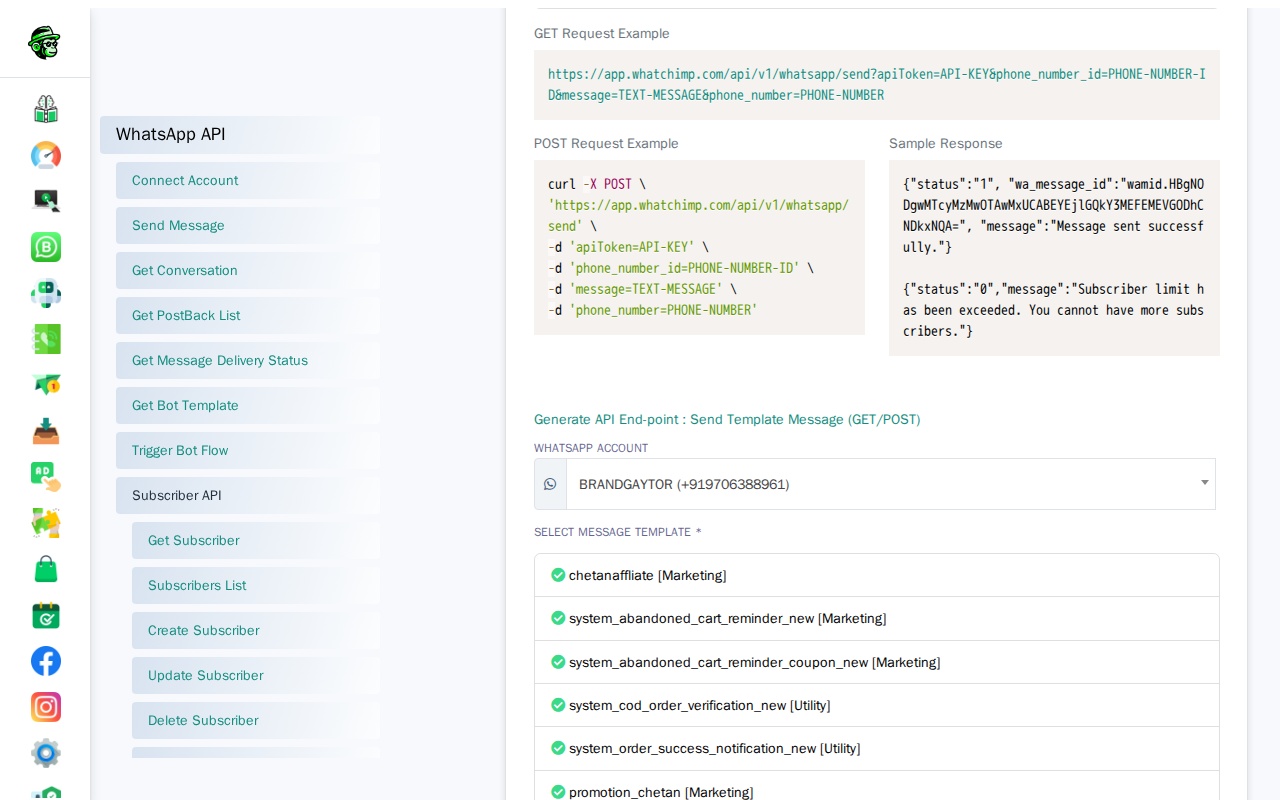The width and height of the screenshot is (1280, 800).
Task: Open Get Message Delivery Status menu item
Action: [248, 361]
